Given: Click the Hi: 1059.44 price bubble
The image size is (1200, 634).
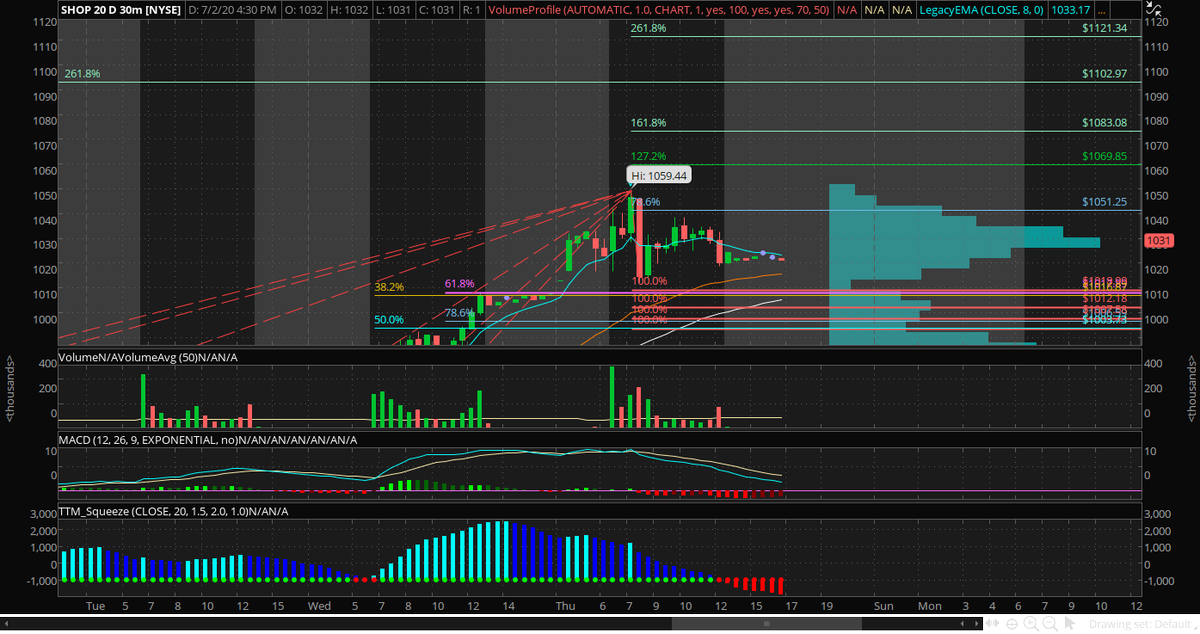Looking at the screenshot, I should (659, 175).
